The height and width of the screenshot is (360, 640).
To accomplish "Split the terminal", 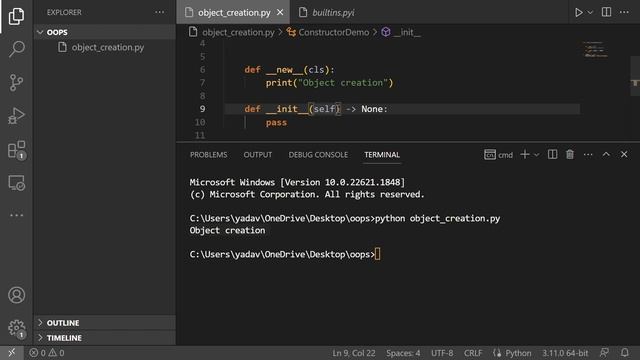I will pyautogui.click(x=552, y=154).
